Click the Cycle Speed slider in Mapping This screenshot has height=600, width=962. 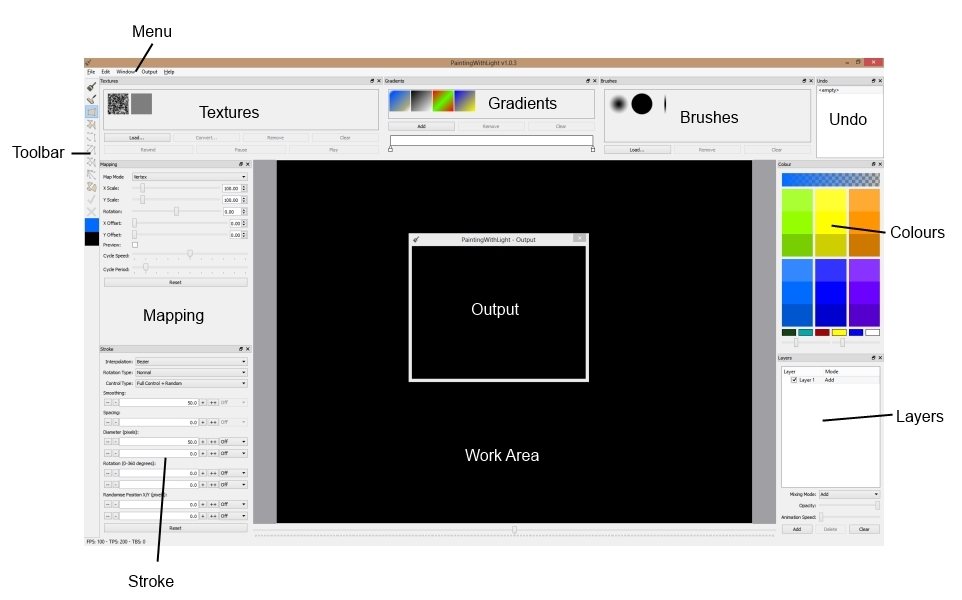(190, 254)
